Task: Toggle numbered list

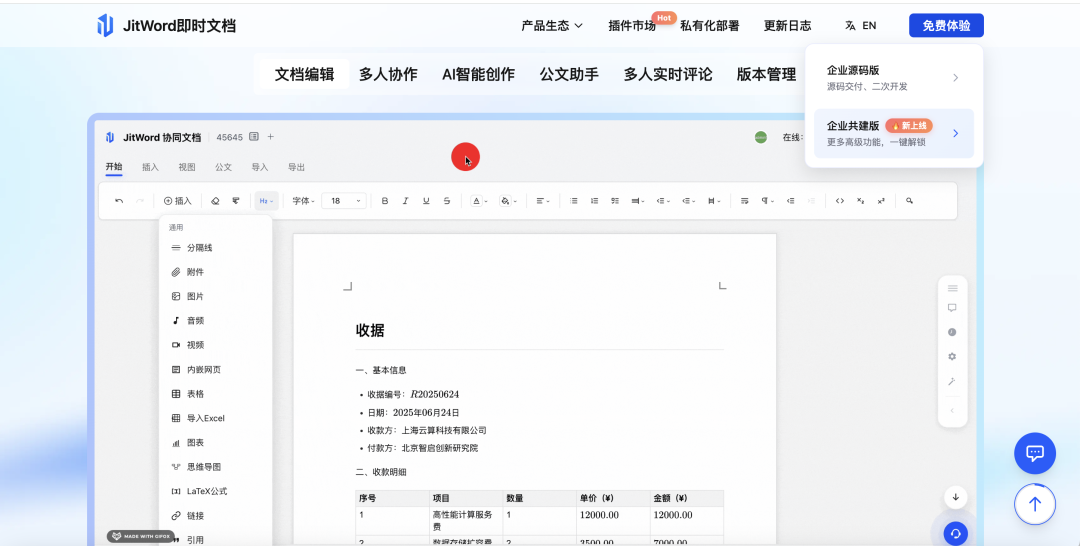Action: coord(594,201)
